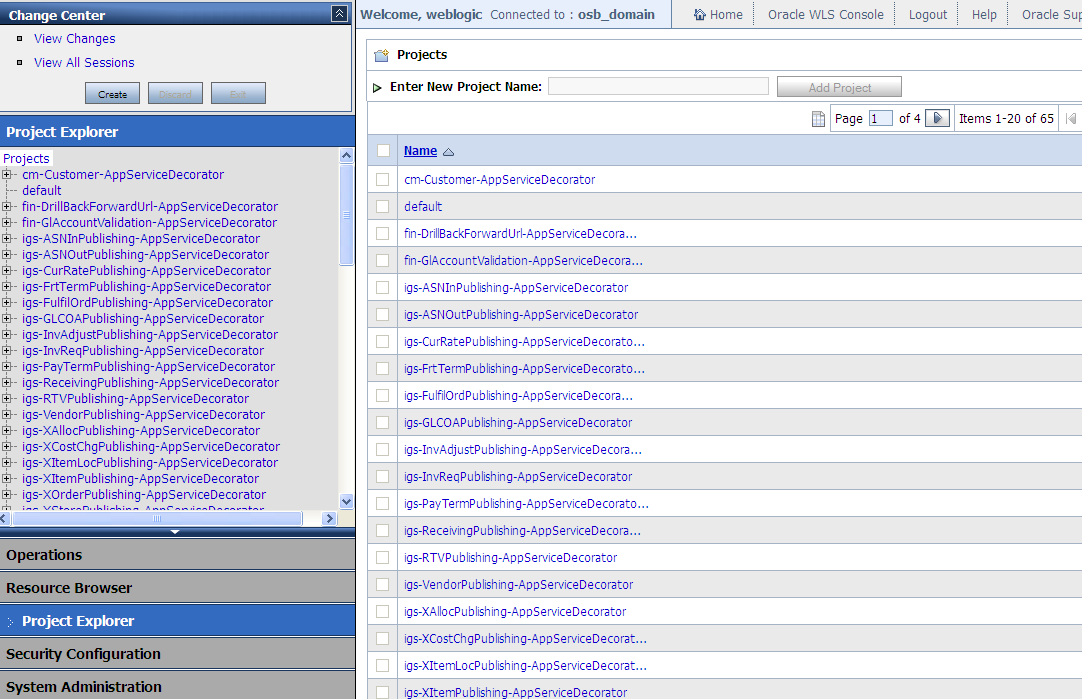1082x699 pixels.
Task: Select igs-XOrderPublishing-AppServiceDecorator tree item
Action: pos(144,495)
